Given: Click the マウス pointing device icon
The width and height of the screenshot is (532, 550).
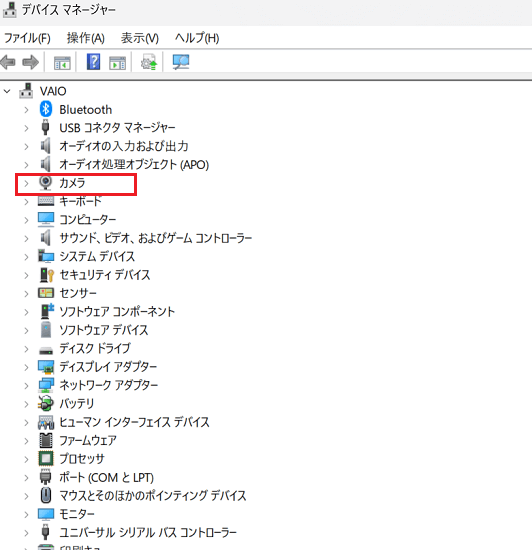Looking at the screenshot, I should point(46,495).
